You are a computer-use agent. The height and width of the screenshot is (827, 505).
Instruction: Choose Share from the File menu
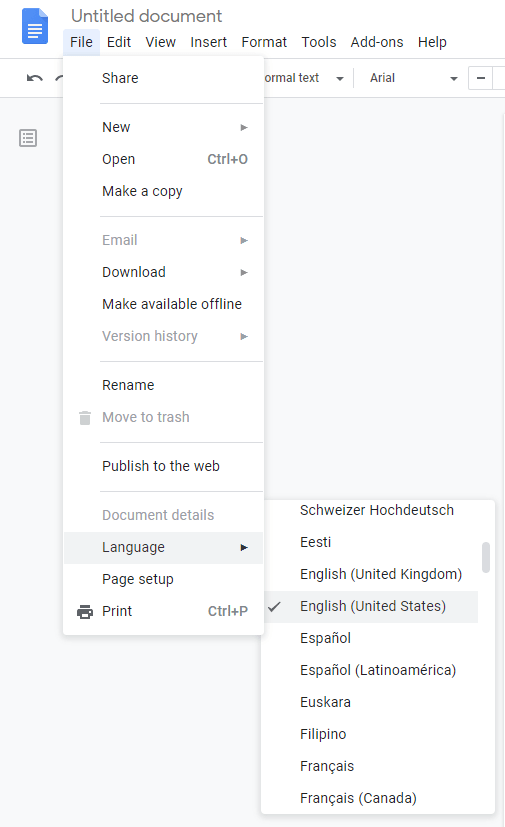point(163,78)
